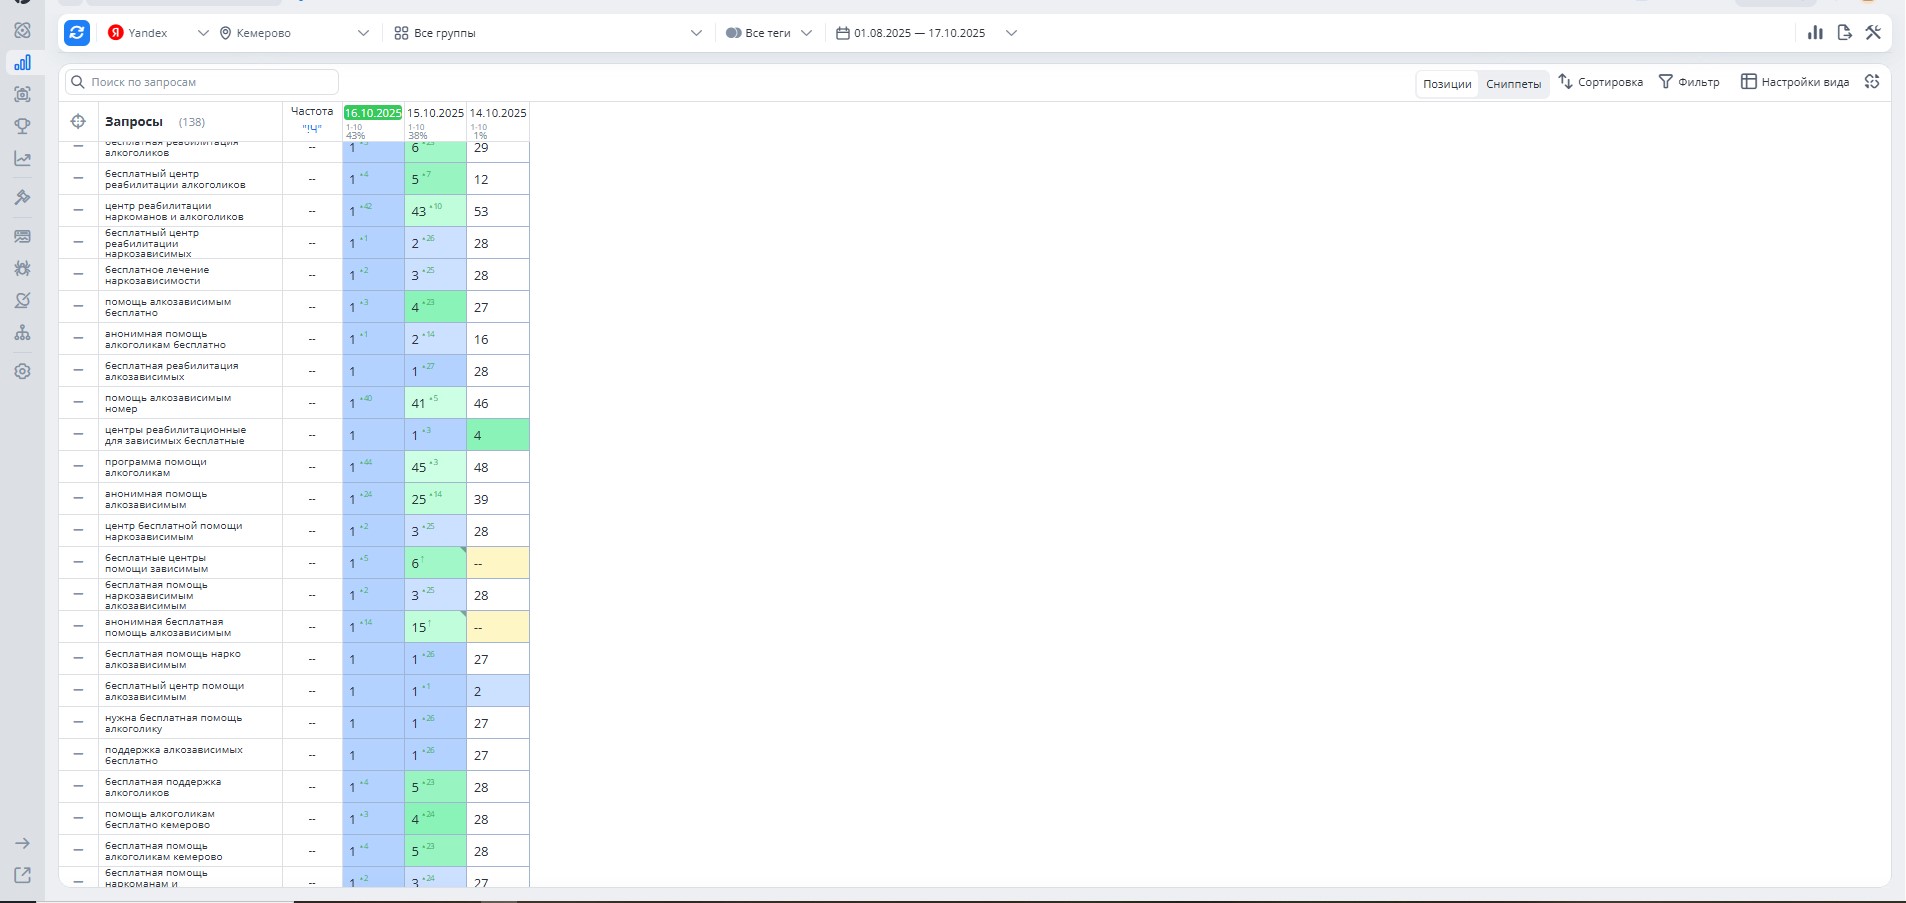
Task: Click the magnifier icon in the search box
Action: point(78,82)
